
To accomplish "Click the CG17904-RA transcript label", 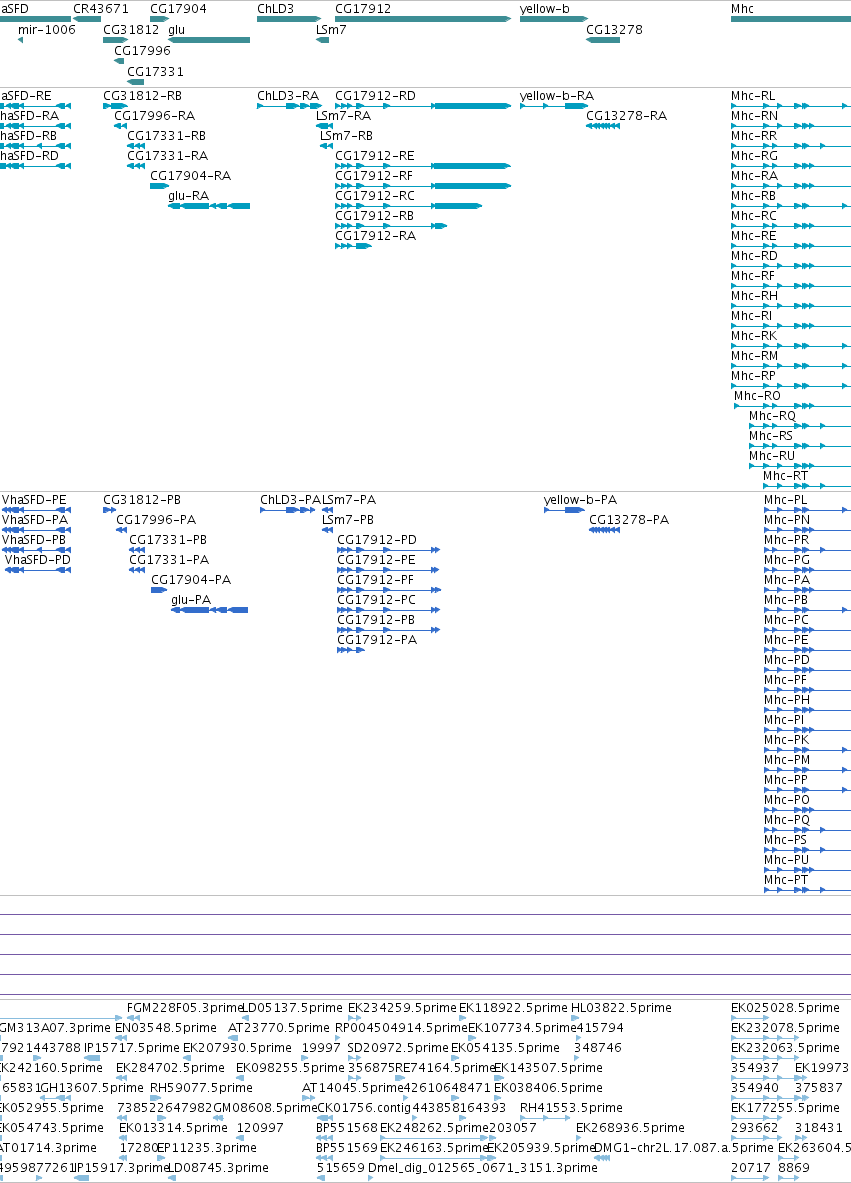I will (x=191, y=176).
